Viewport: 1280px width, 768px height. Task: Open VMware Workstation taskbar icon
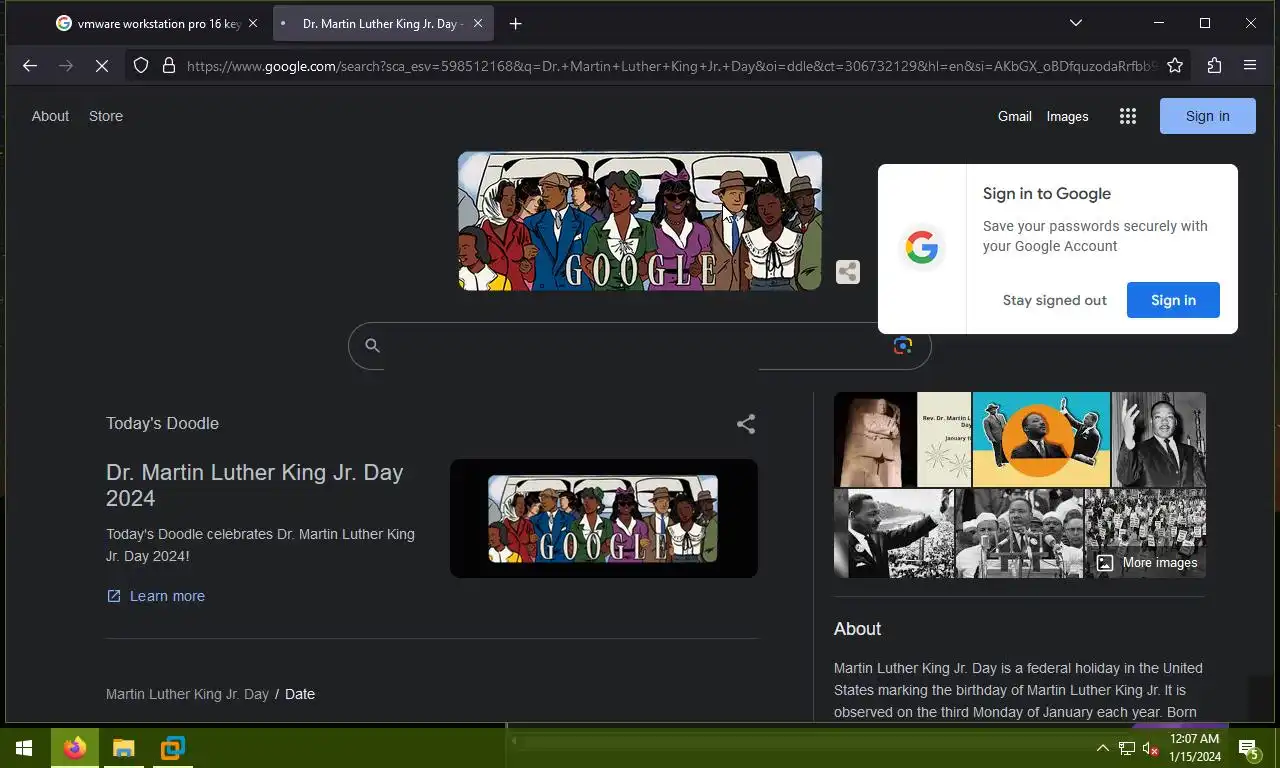click(172, 748)
